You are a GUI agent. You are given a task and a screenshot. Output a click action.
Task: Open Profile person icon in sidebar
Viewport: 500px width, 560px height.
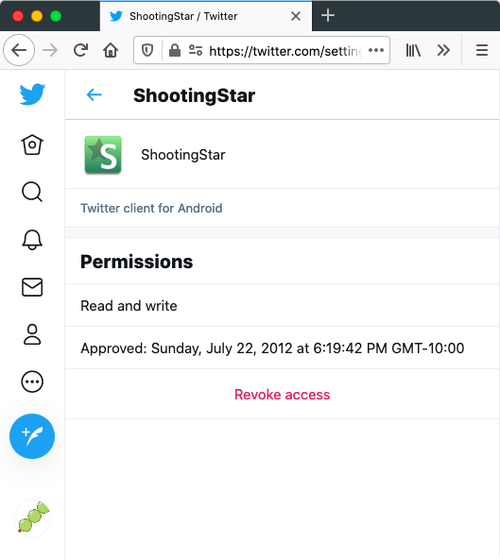[32, 334]
